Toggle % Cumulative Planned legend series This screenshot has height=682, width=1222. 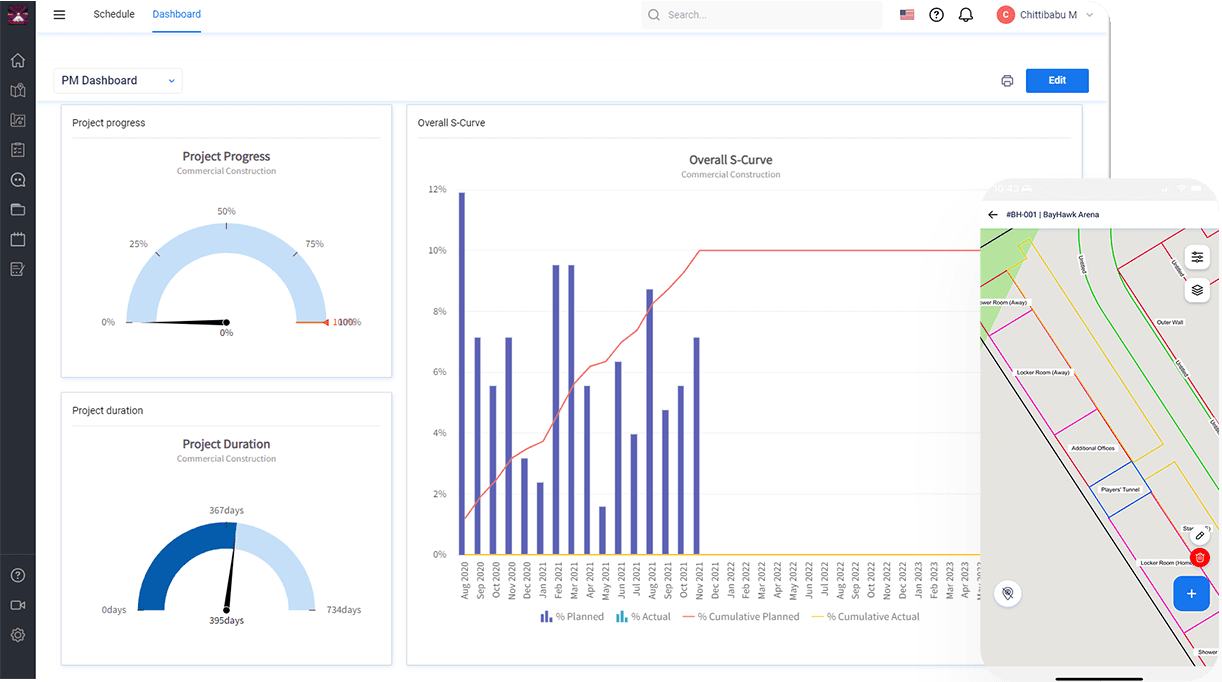[741, 617]
